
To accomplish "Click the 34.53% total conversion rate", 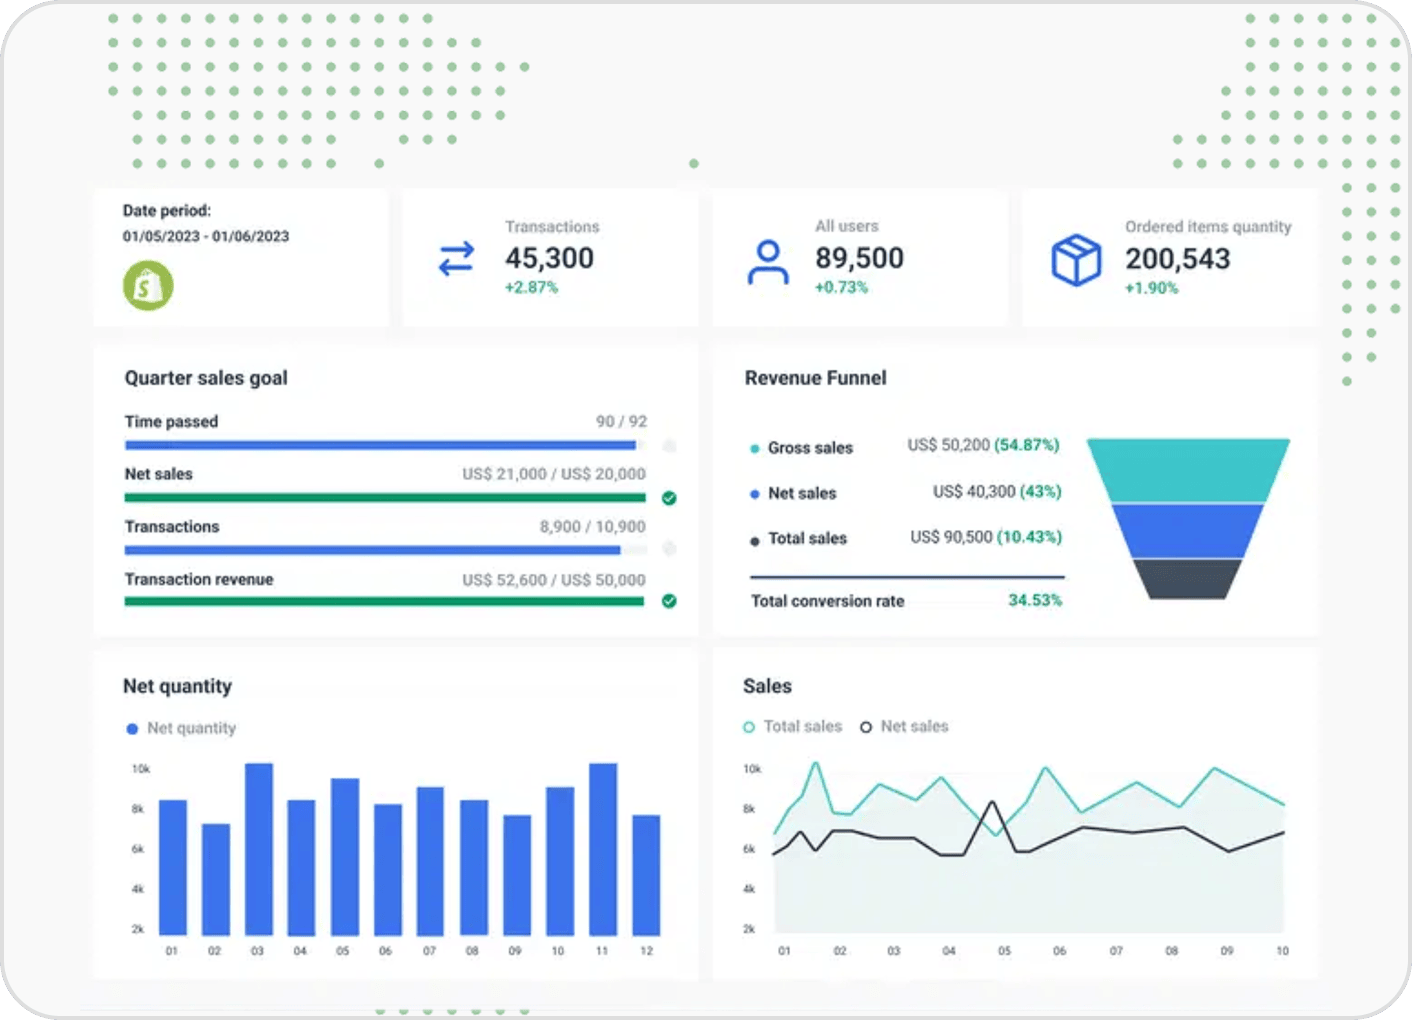I will coord(1034,601).
